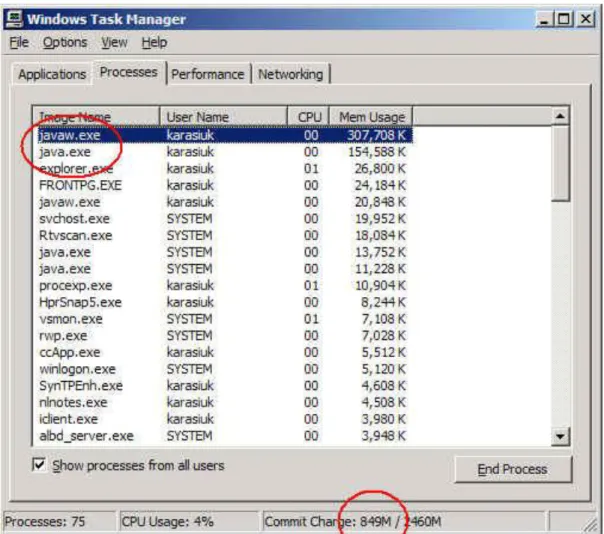
Task: Select the iclient.exe process
Action: point(223,419)
